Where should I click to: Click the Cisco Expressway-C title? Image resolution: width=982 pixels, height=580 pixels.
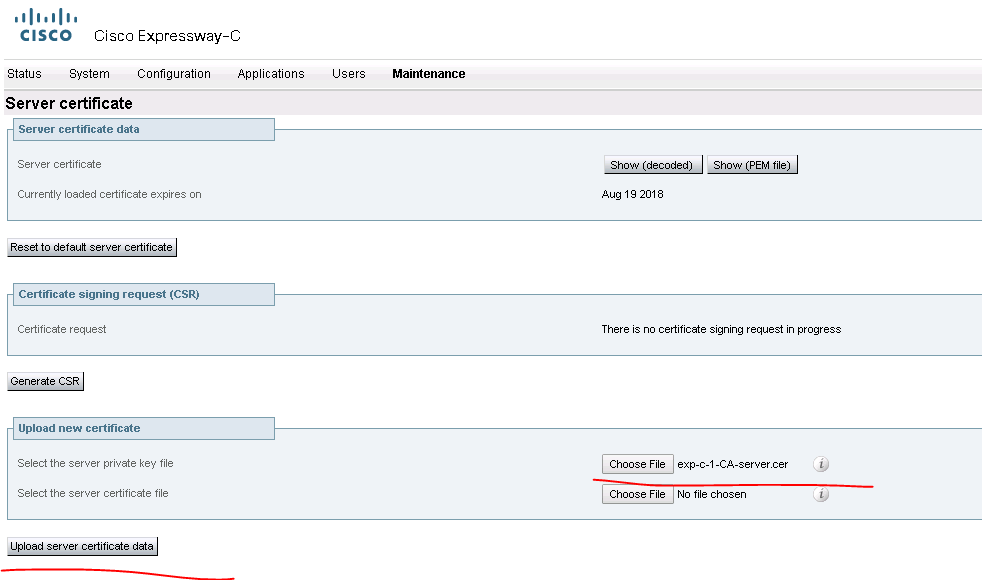pyautogui.click(x=167, y=36)
